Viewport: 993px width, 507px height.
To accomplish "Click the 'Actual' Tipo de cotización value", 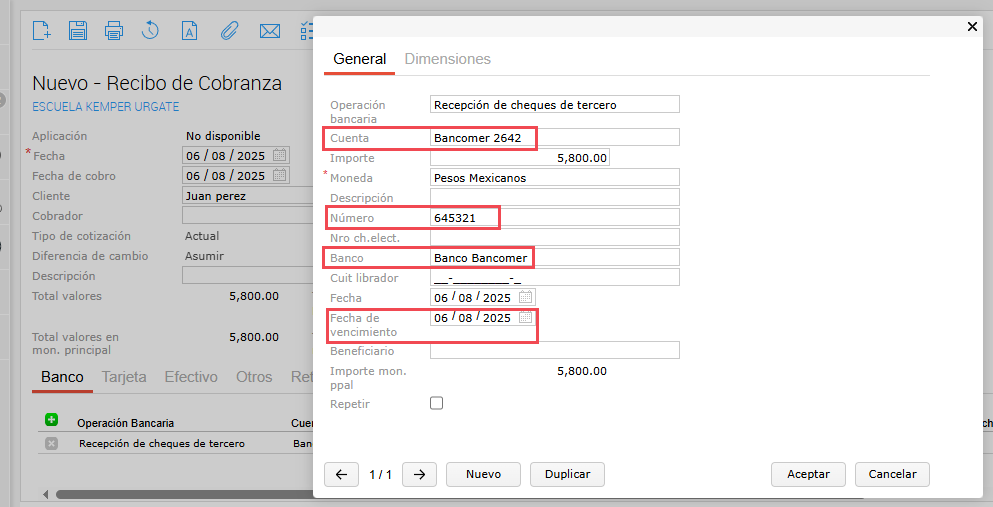I will (x=202, y=235).
